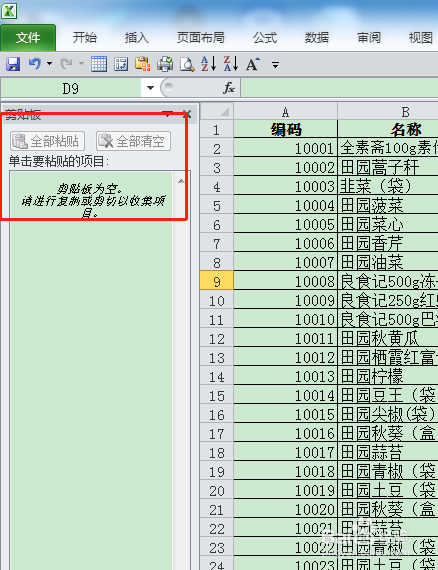
Task: Click the Save floppy disk icon
Action: 13,64
